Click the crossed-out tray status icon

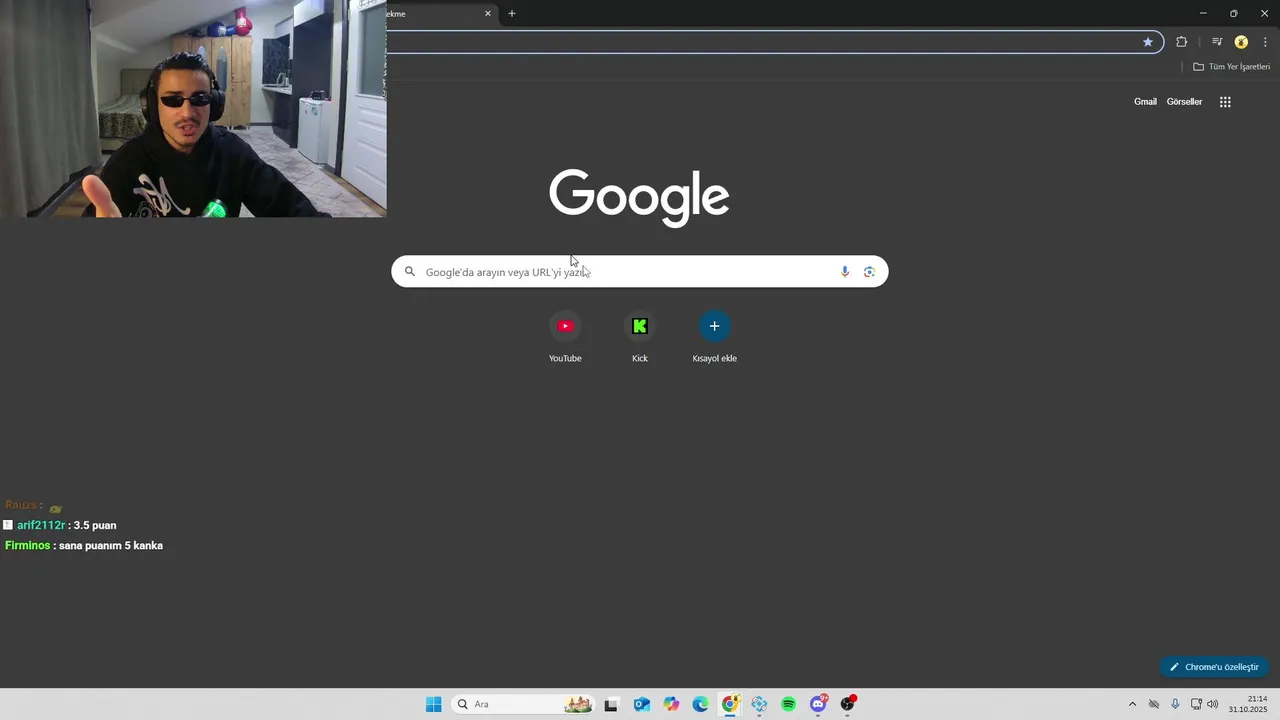1154,704
